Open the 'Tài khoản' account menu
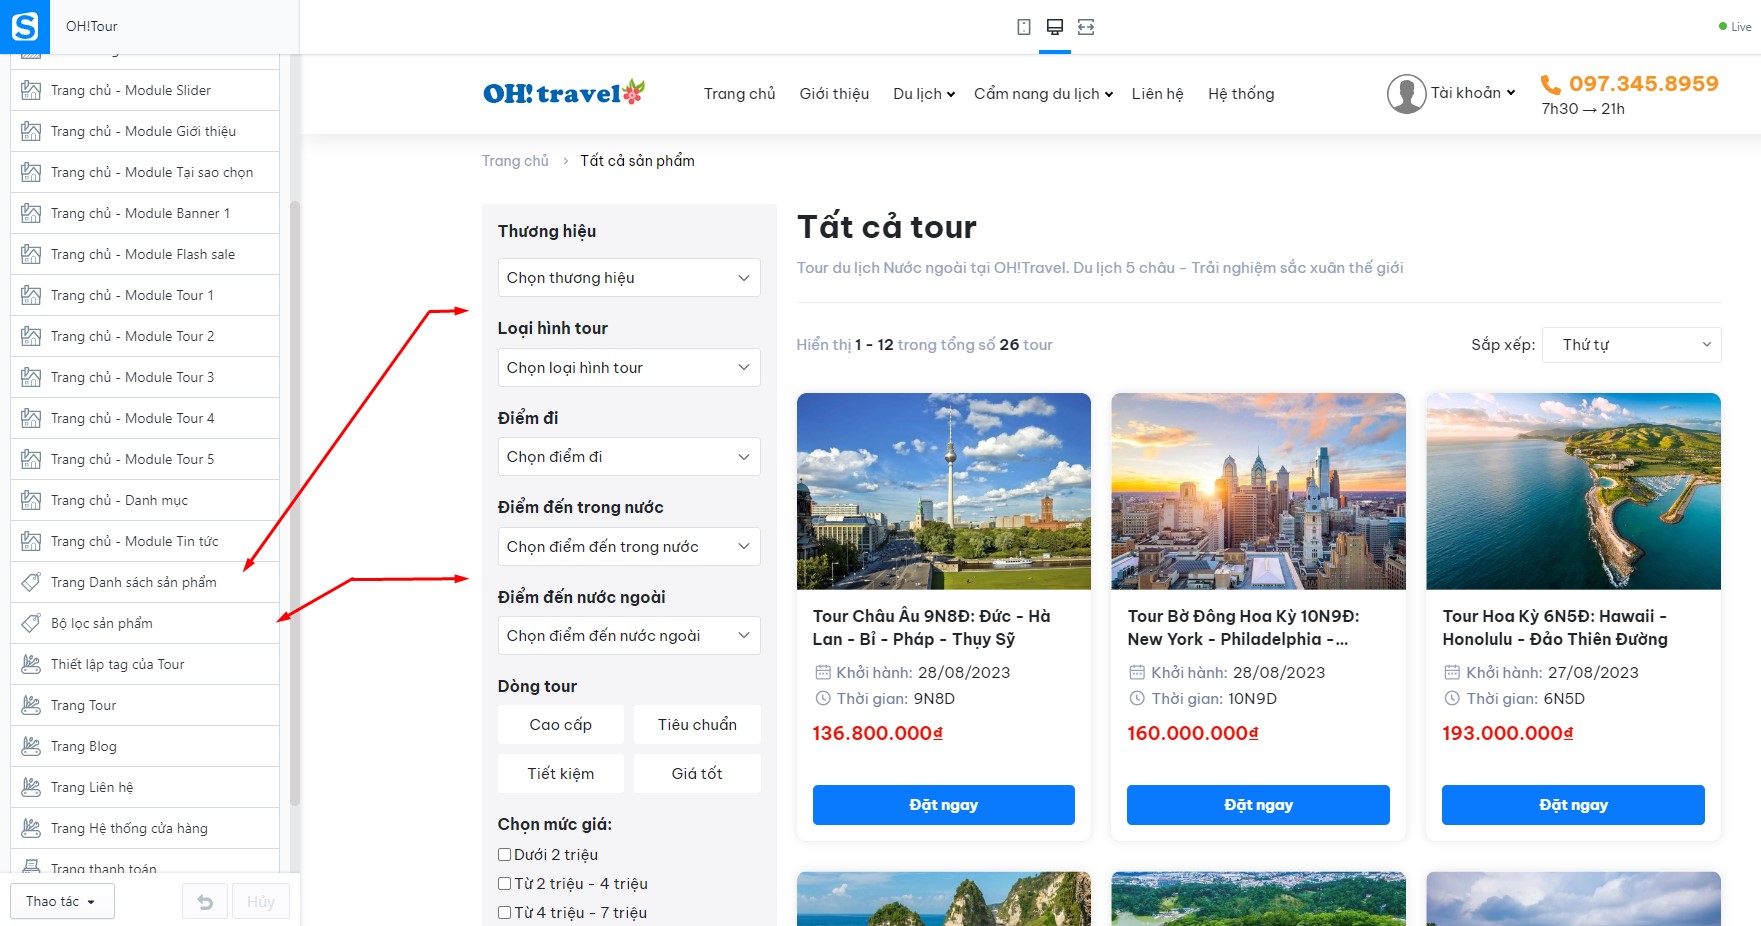Screen dimensions: 1761x926 [x=1473, y=93]
